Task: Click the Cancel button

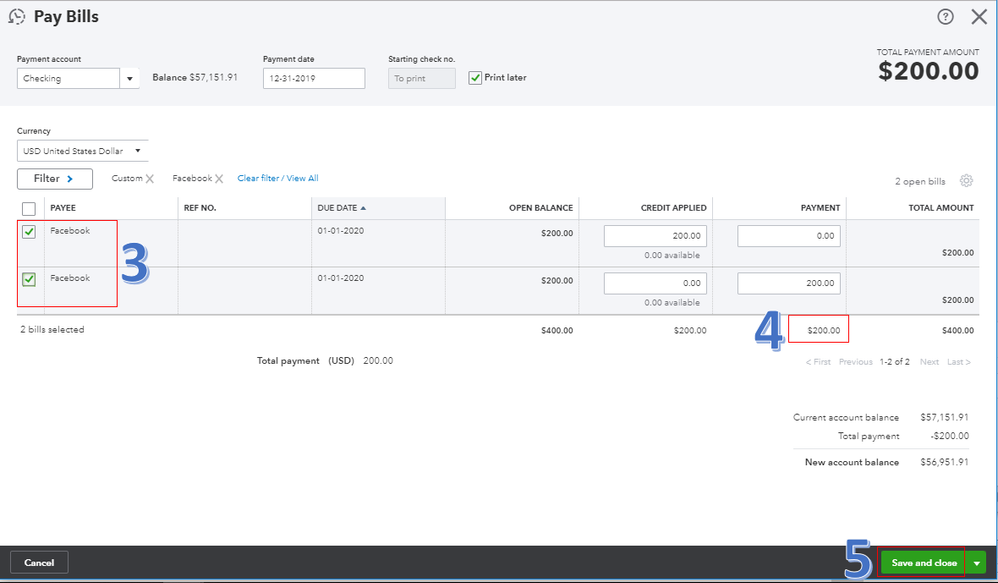Action: pos(39,563)
